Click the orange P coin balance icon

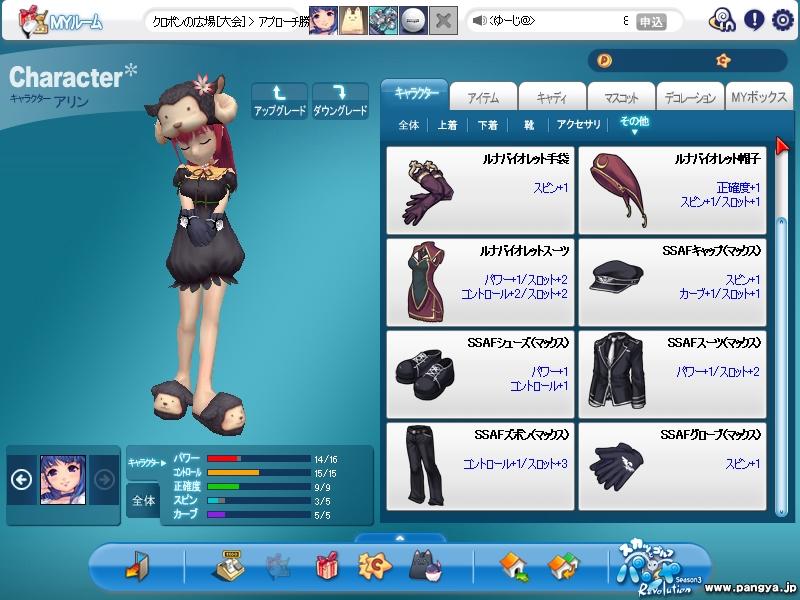604,61
